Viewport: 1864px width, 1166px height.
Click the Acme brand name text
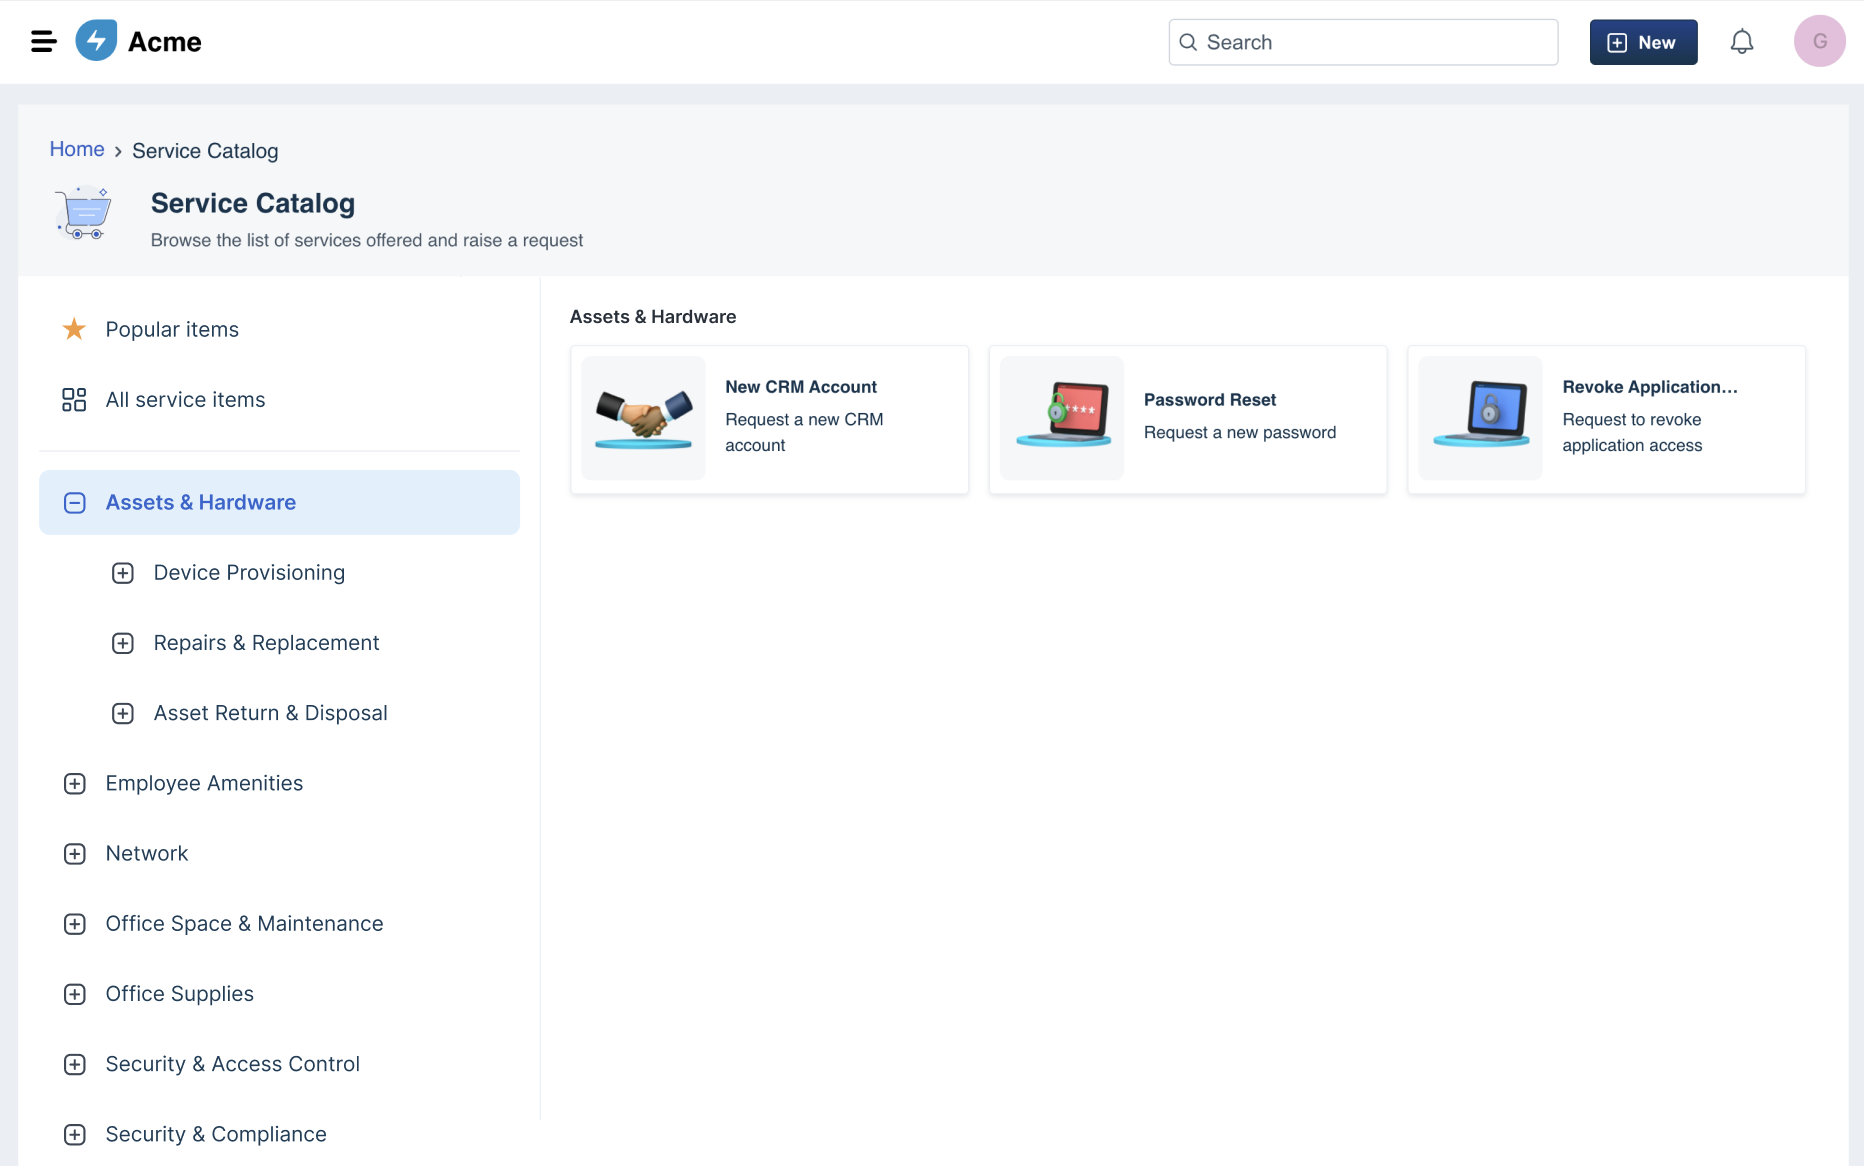point(165,42)
